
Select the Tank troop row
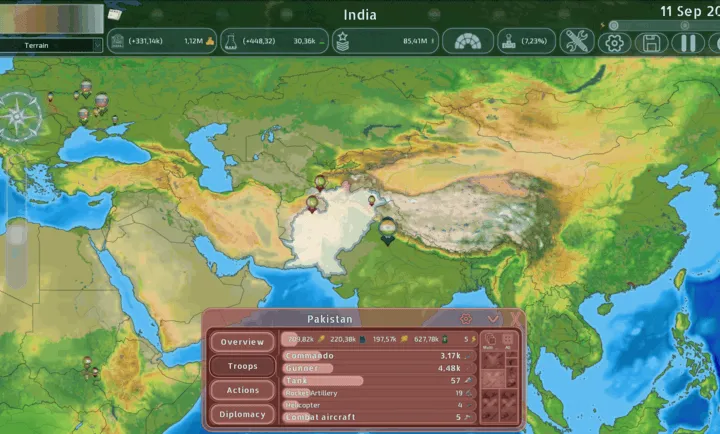coord(379,380)
